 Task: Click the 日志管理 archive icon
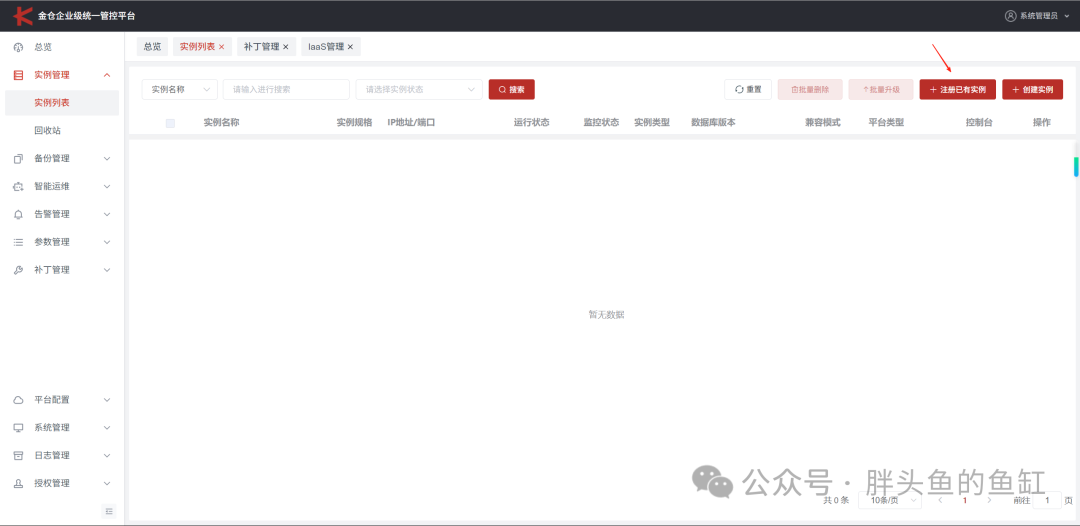tap(19, 456)
